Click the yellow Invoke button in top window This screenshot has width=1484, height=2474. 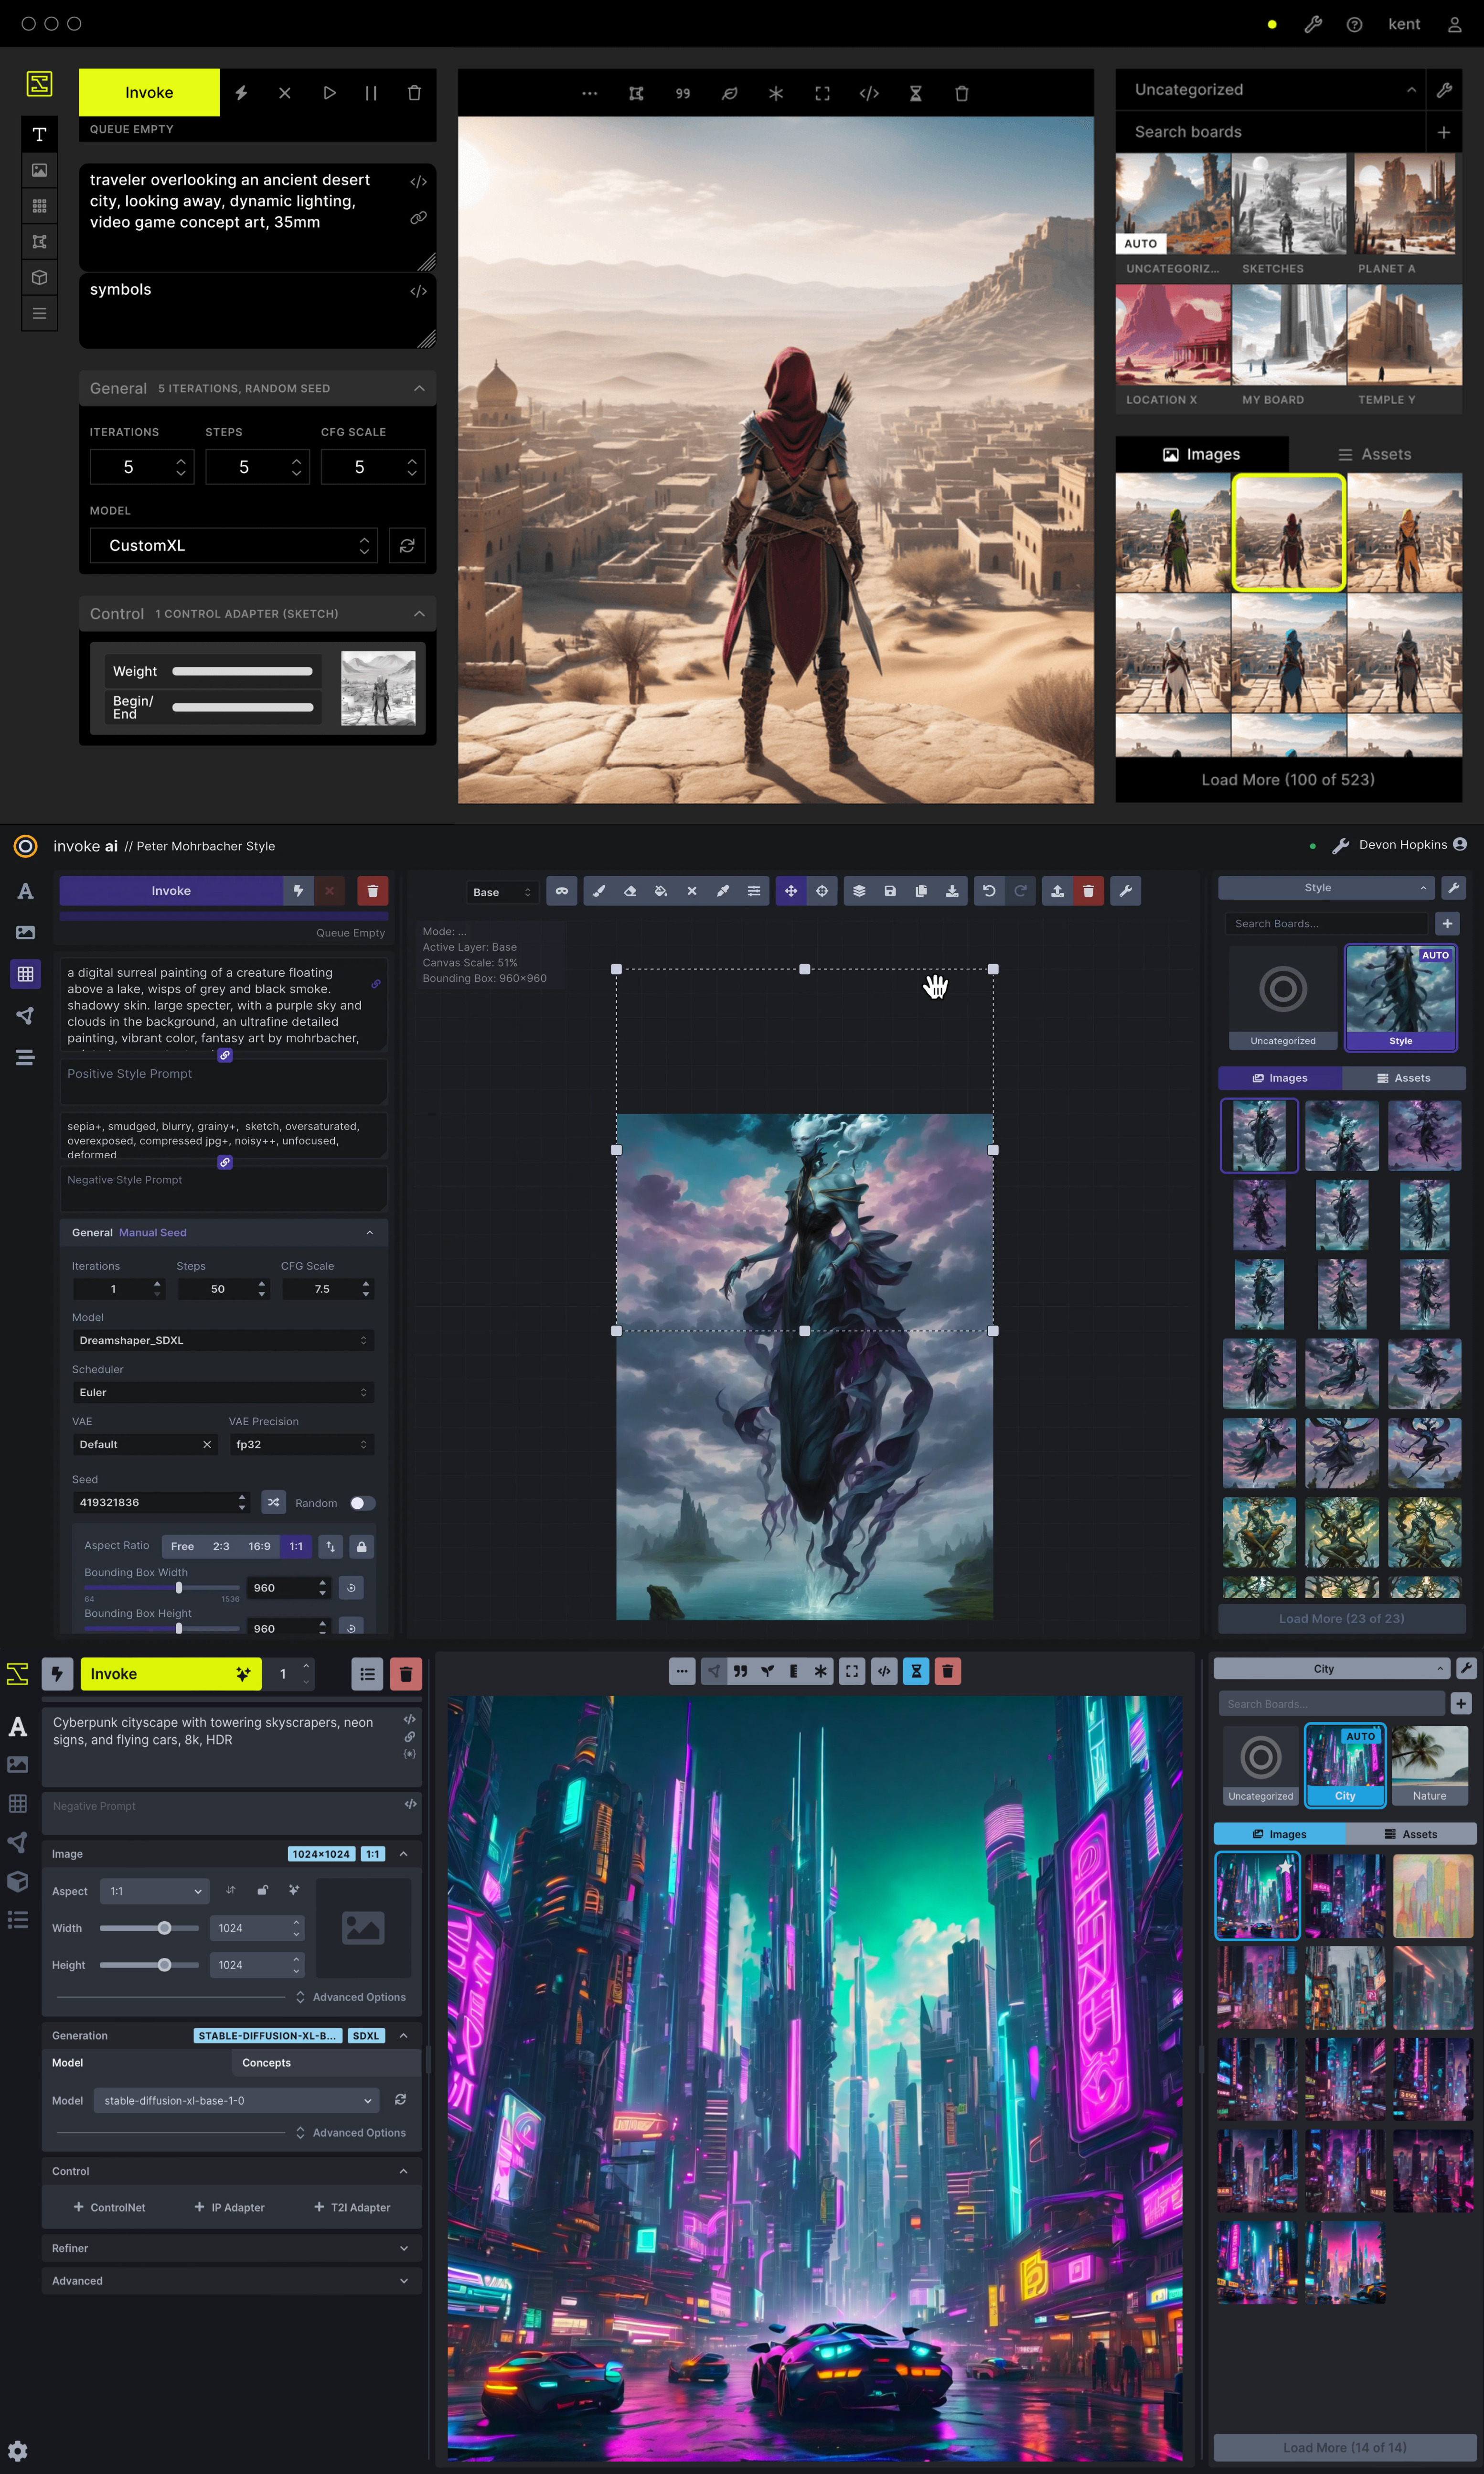tap(149, 93)
